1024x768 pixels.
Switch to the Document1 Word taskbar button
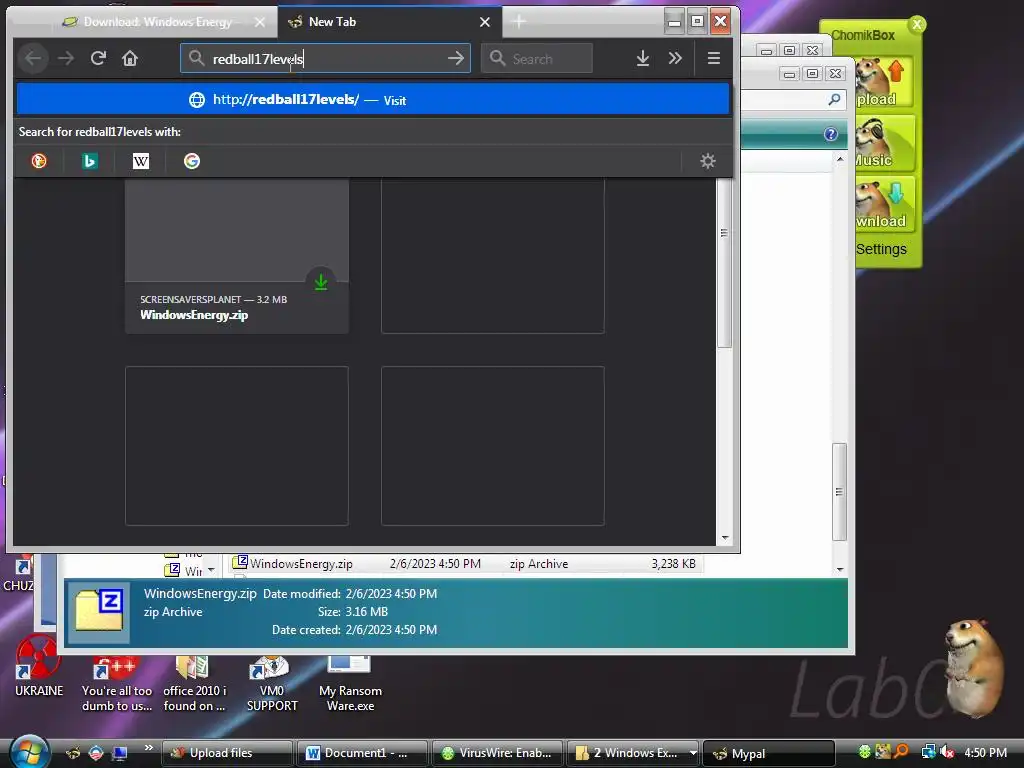point(362,753)
